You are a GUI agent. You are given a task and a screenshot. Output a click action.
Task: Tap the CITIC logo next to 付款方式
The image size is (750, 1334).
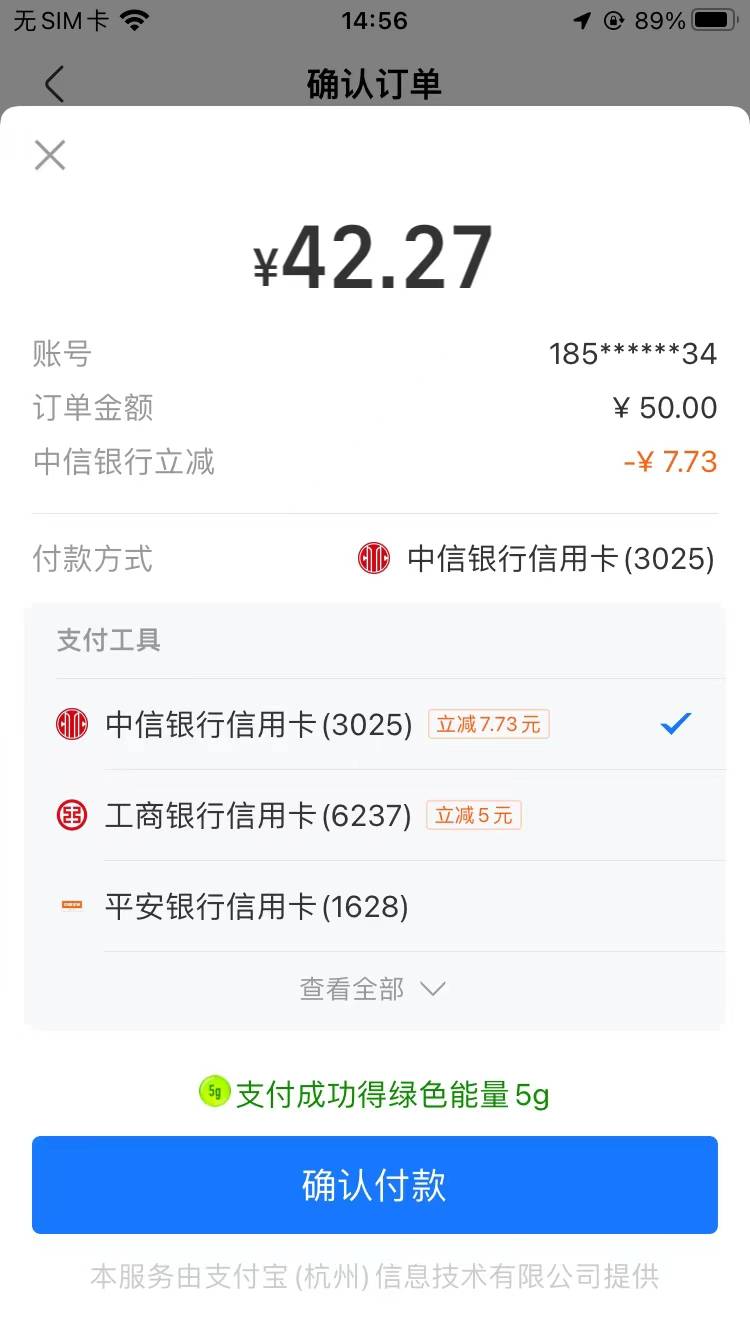(x=374, y=558)
